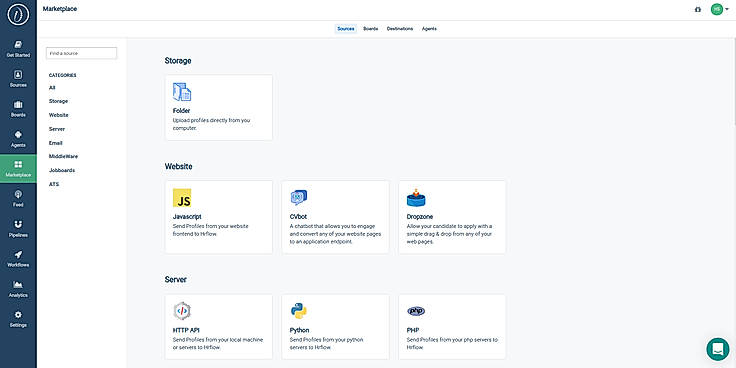Click the Javascript JS icon
The width and height of the screenshot is (736, 368).
[x=182, y=198]
